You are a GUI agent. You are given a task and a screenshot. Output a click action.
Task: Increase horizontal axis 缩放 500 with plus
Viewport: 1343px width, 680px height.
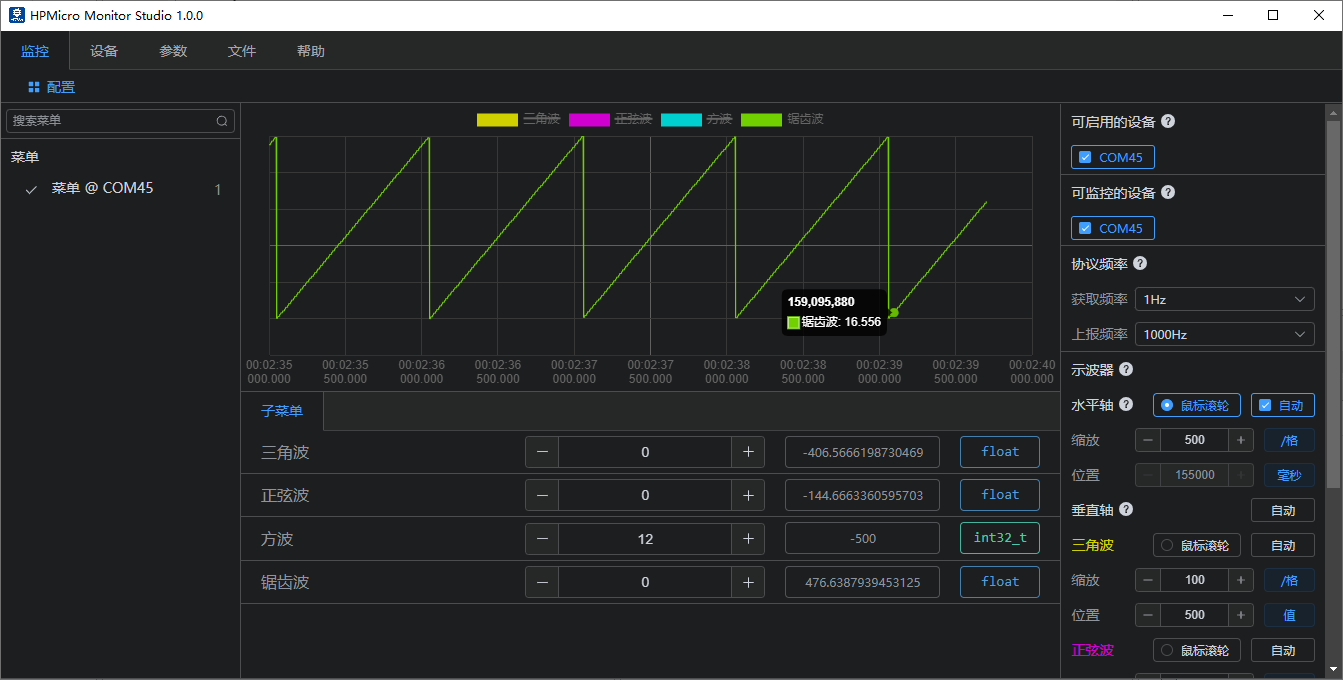pyautogui.click(x=1241, y=440)
